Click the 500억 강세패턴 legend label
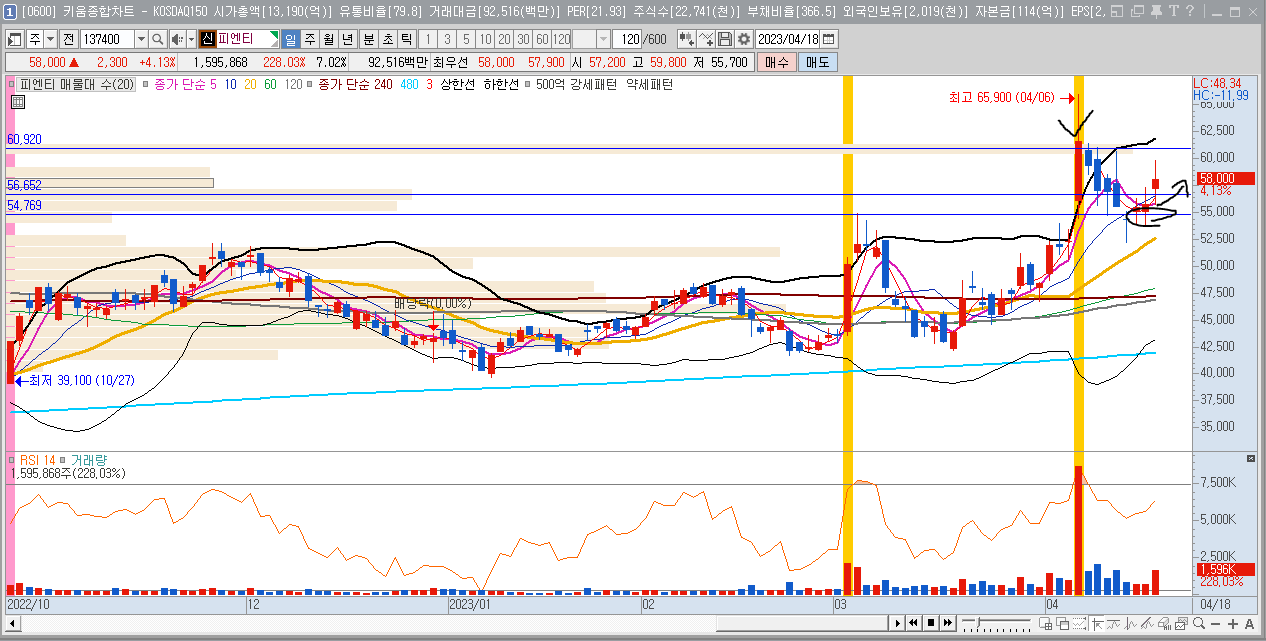 coord(575,85)
